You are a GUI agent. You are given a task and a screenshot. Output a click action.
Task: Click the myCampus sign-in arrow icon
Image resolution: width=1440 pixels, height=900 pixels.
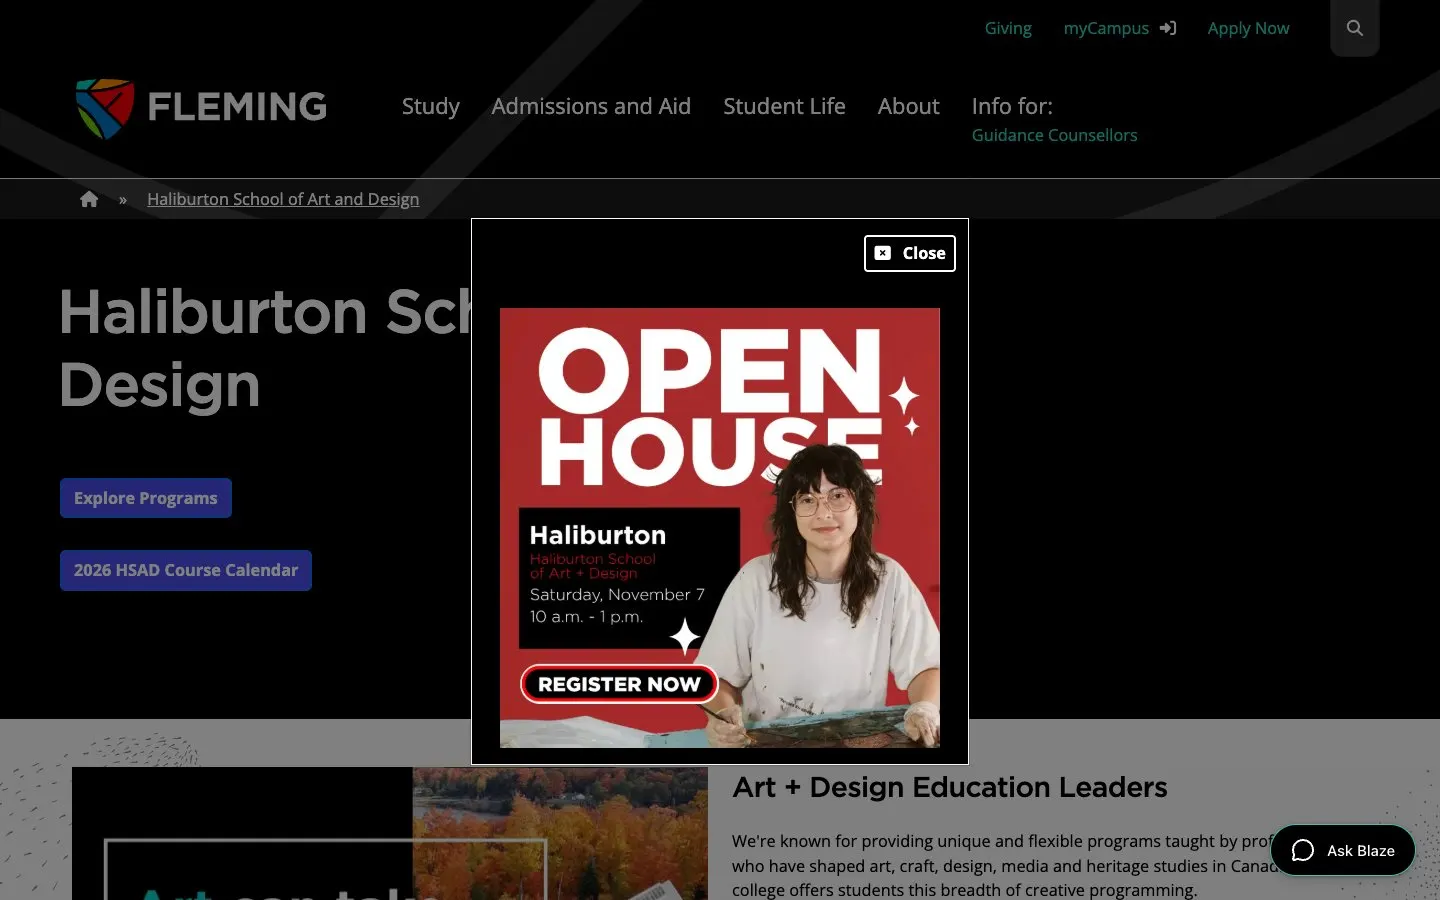tap(1168, 28)
